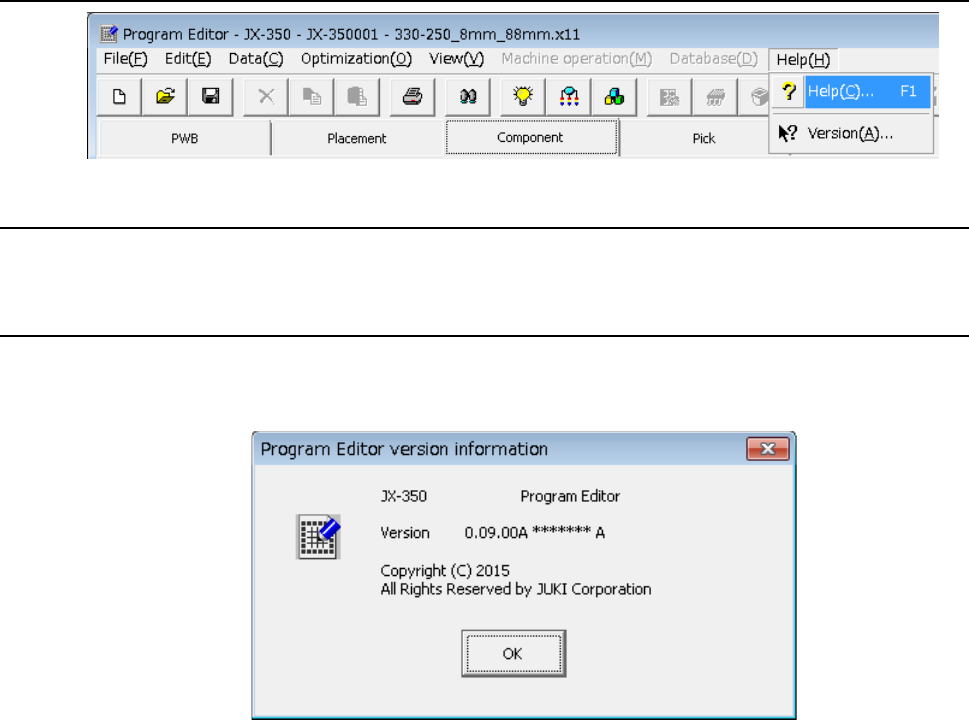The image size is (969, 720).
Task: Open the View(V) menu
Action: (457, 59)
